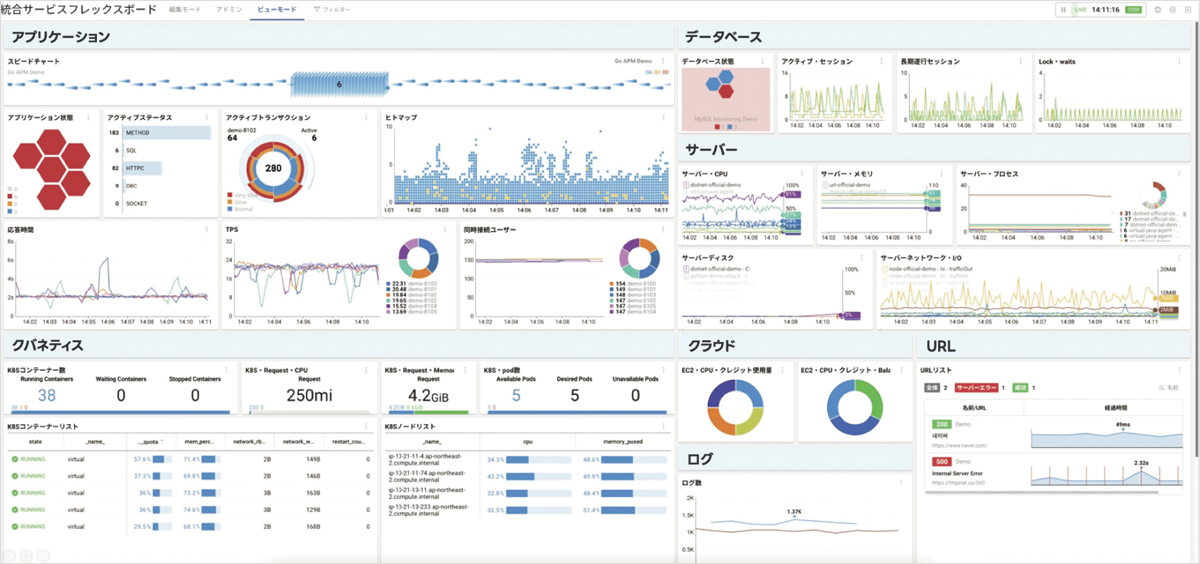Screen dimensions: 1200x564
Task: Open kebab menu on アプリケーション状態 widget
Action: 89,118
